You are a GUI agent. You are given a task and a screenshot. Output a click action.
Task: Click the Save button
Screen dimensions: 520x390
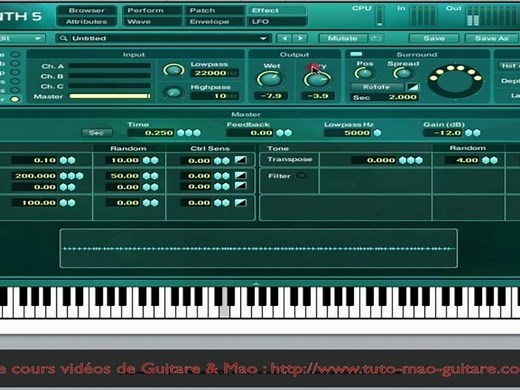tap(434, 38)
